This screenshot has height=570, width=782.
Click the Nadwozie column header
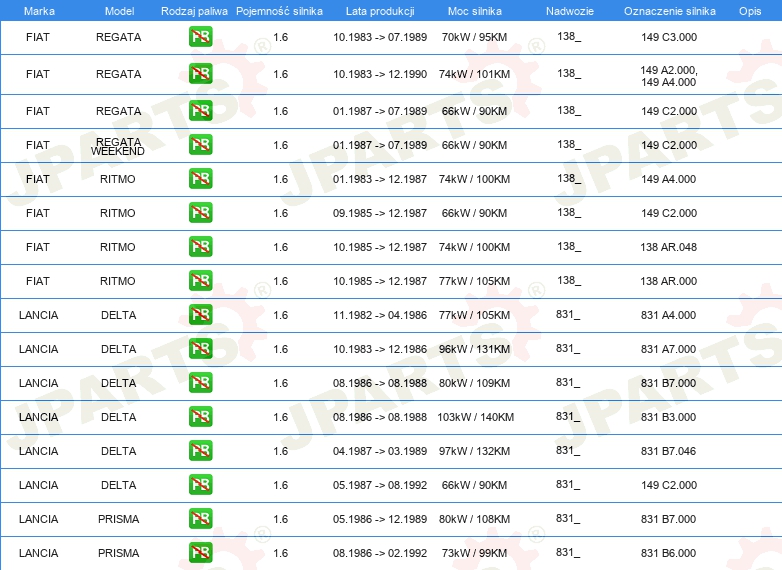tap(570, 11)
